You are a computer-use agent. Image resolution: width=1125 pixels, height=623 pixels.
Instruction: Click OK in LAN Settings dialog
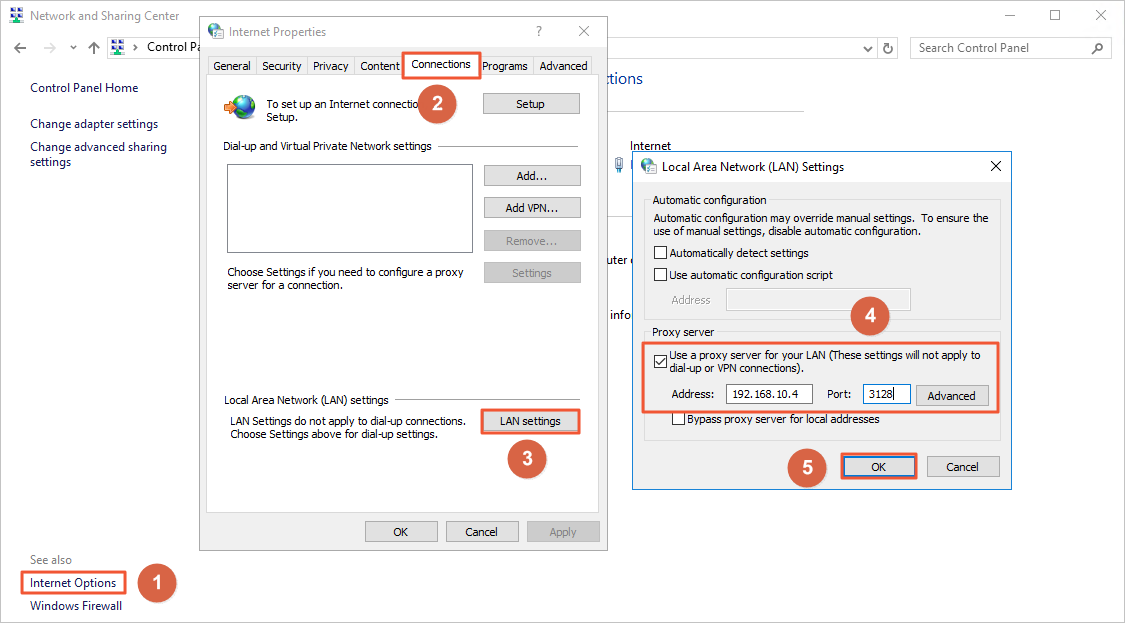(879, 467)
